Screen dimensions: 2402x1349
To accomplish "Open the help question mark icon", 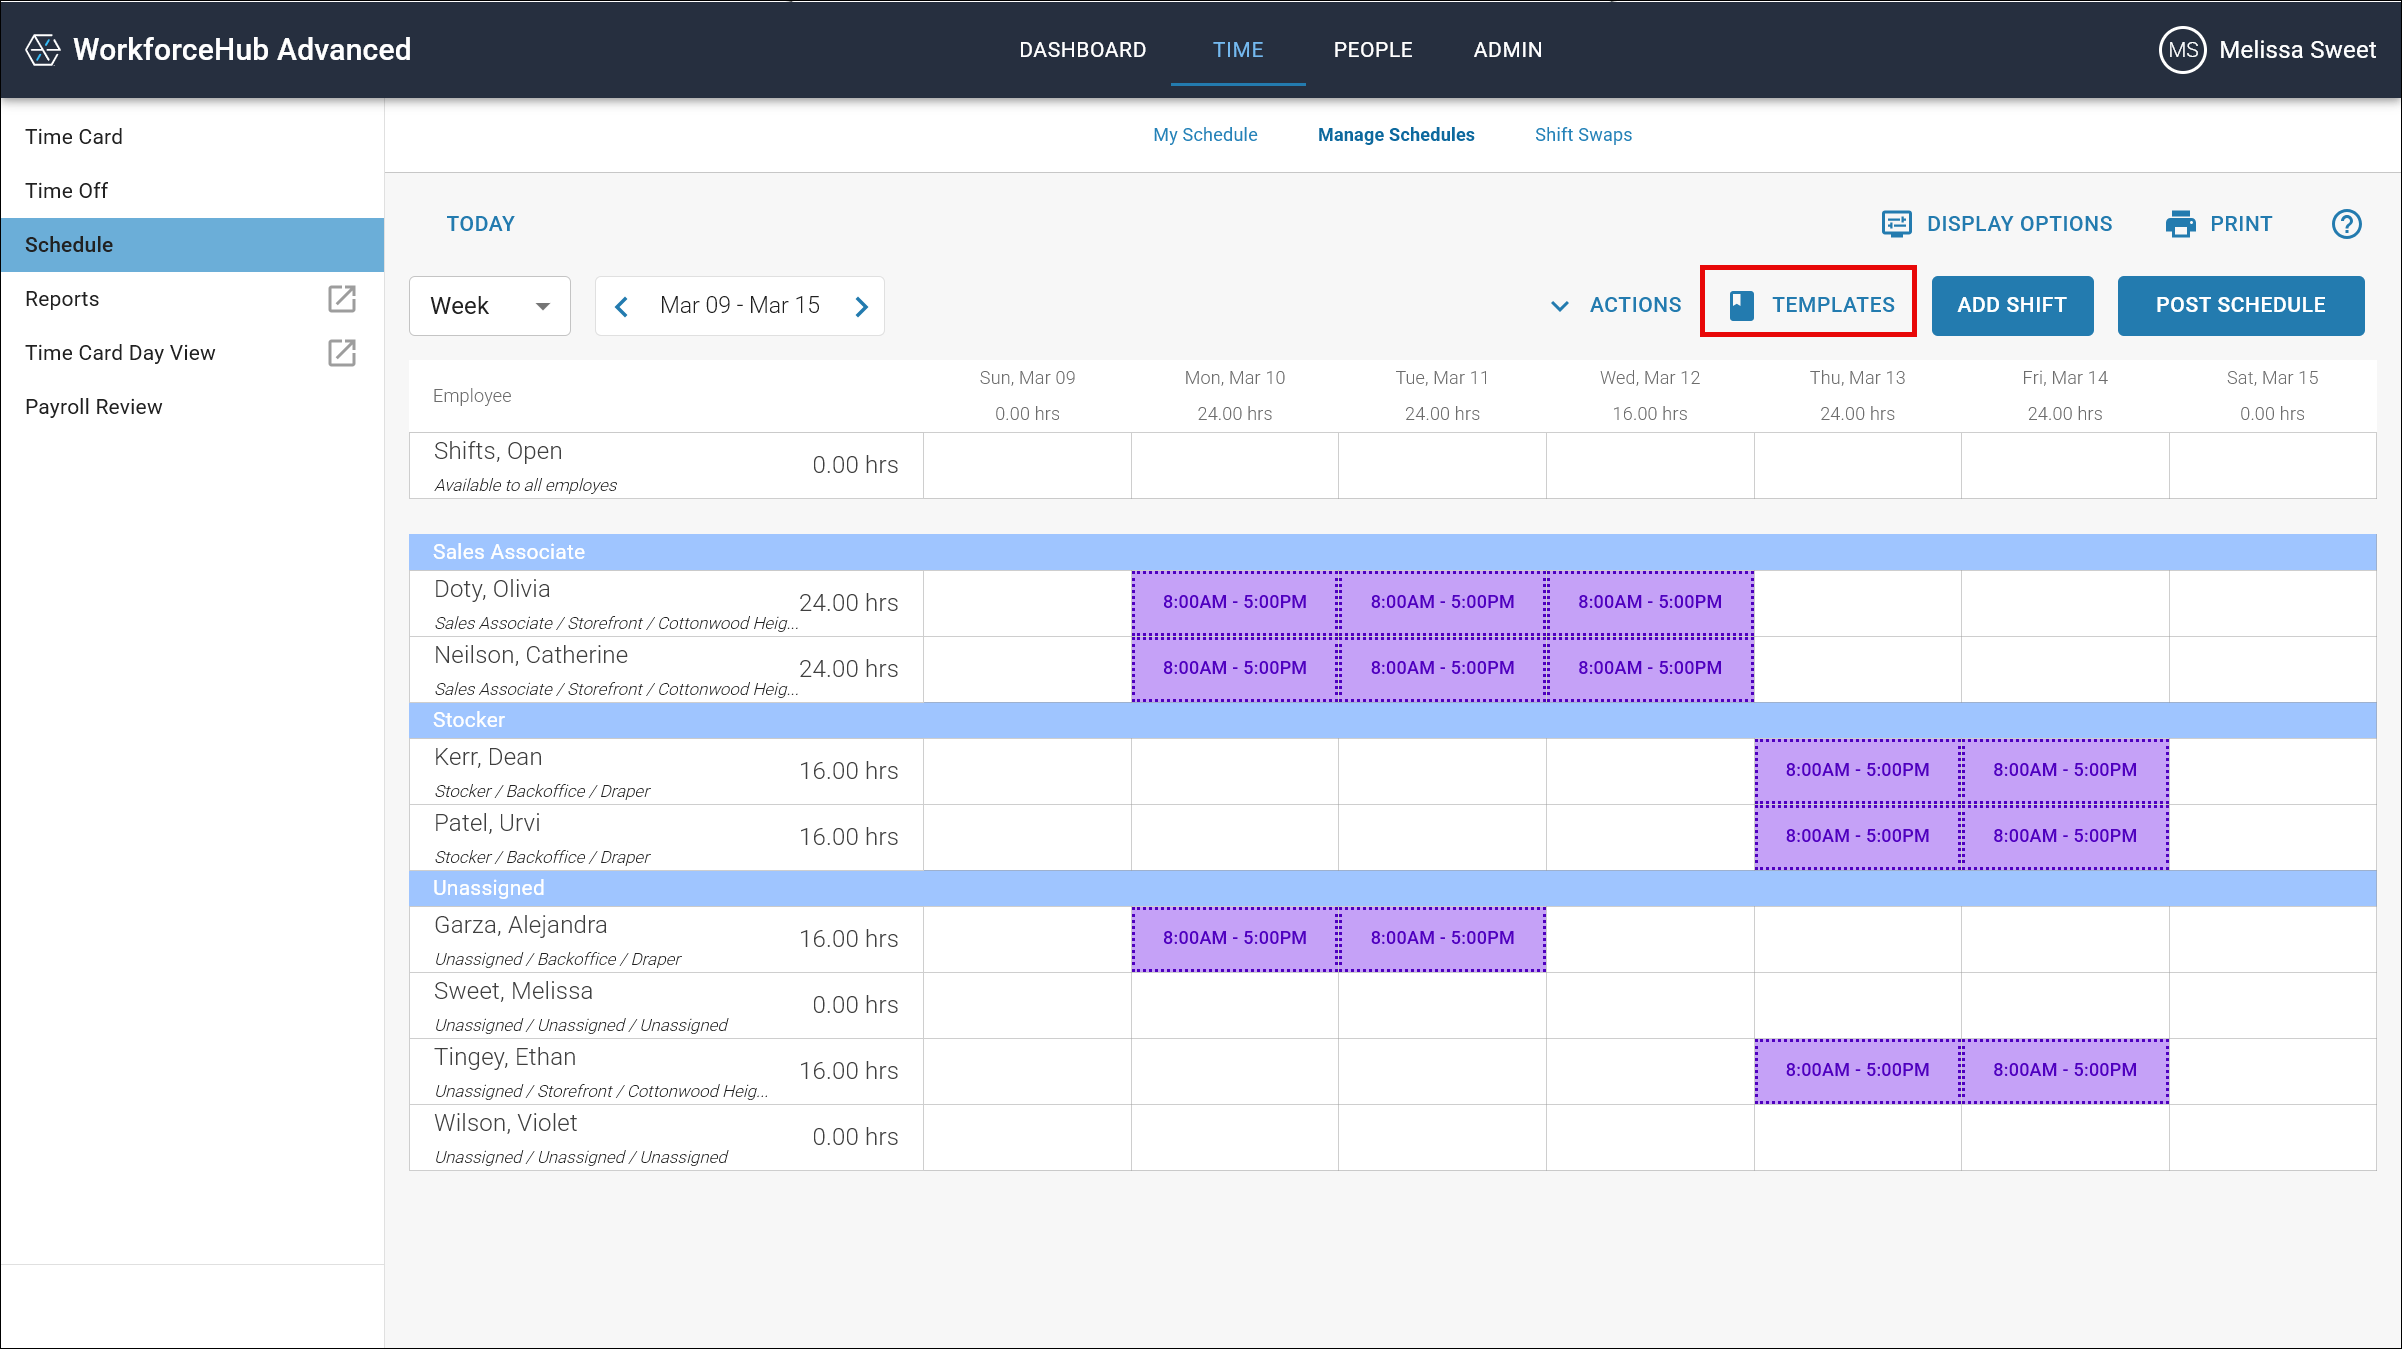I will point(2346,224).
